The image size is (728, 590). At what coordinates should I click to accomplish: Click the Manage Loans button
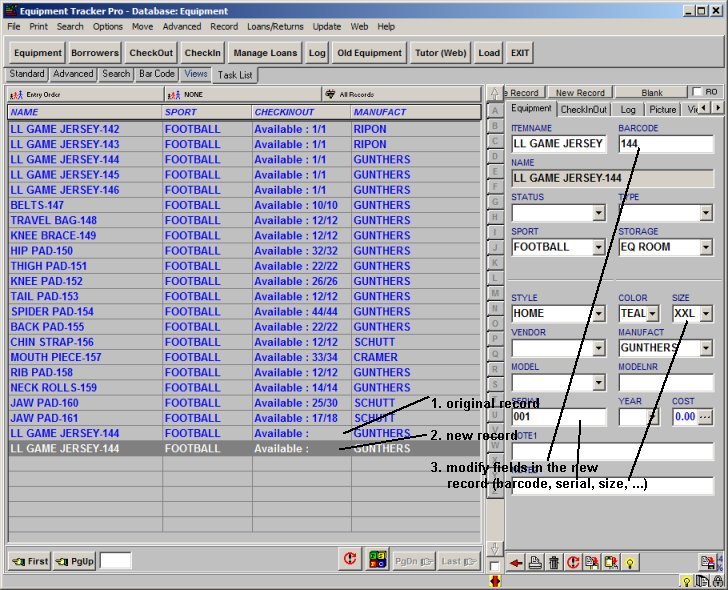pos(264,53)
